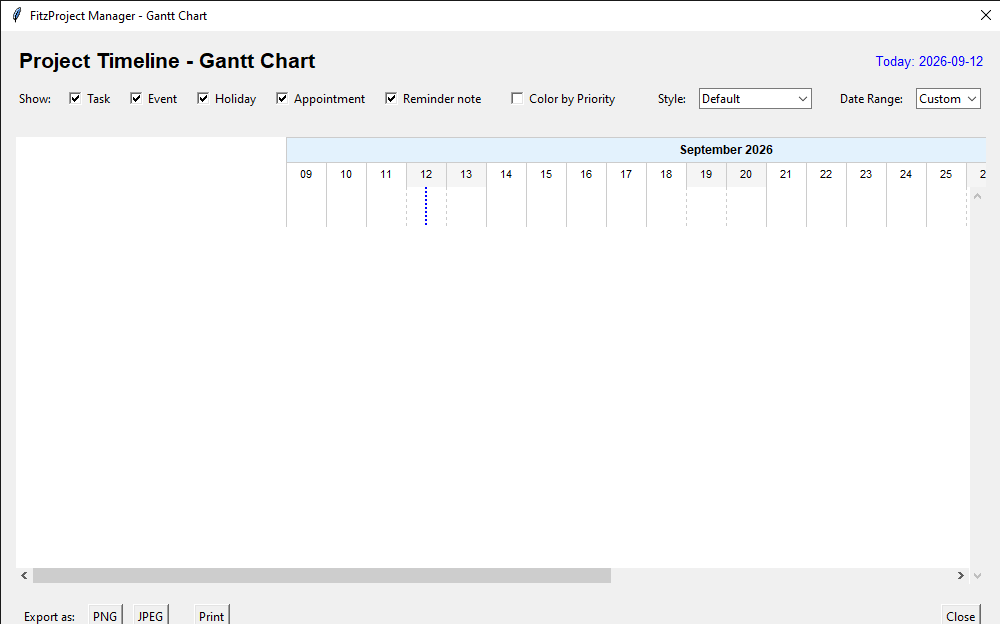Click the left arrow of horizontal scrollbar
The image size is (1000, 624).
[x=24, y=576]
